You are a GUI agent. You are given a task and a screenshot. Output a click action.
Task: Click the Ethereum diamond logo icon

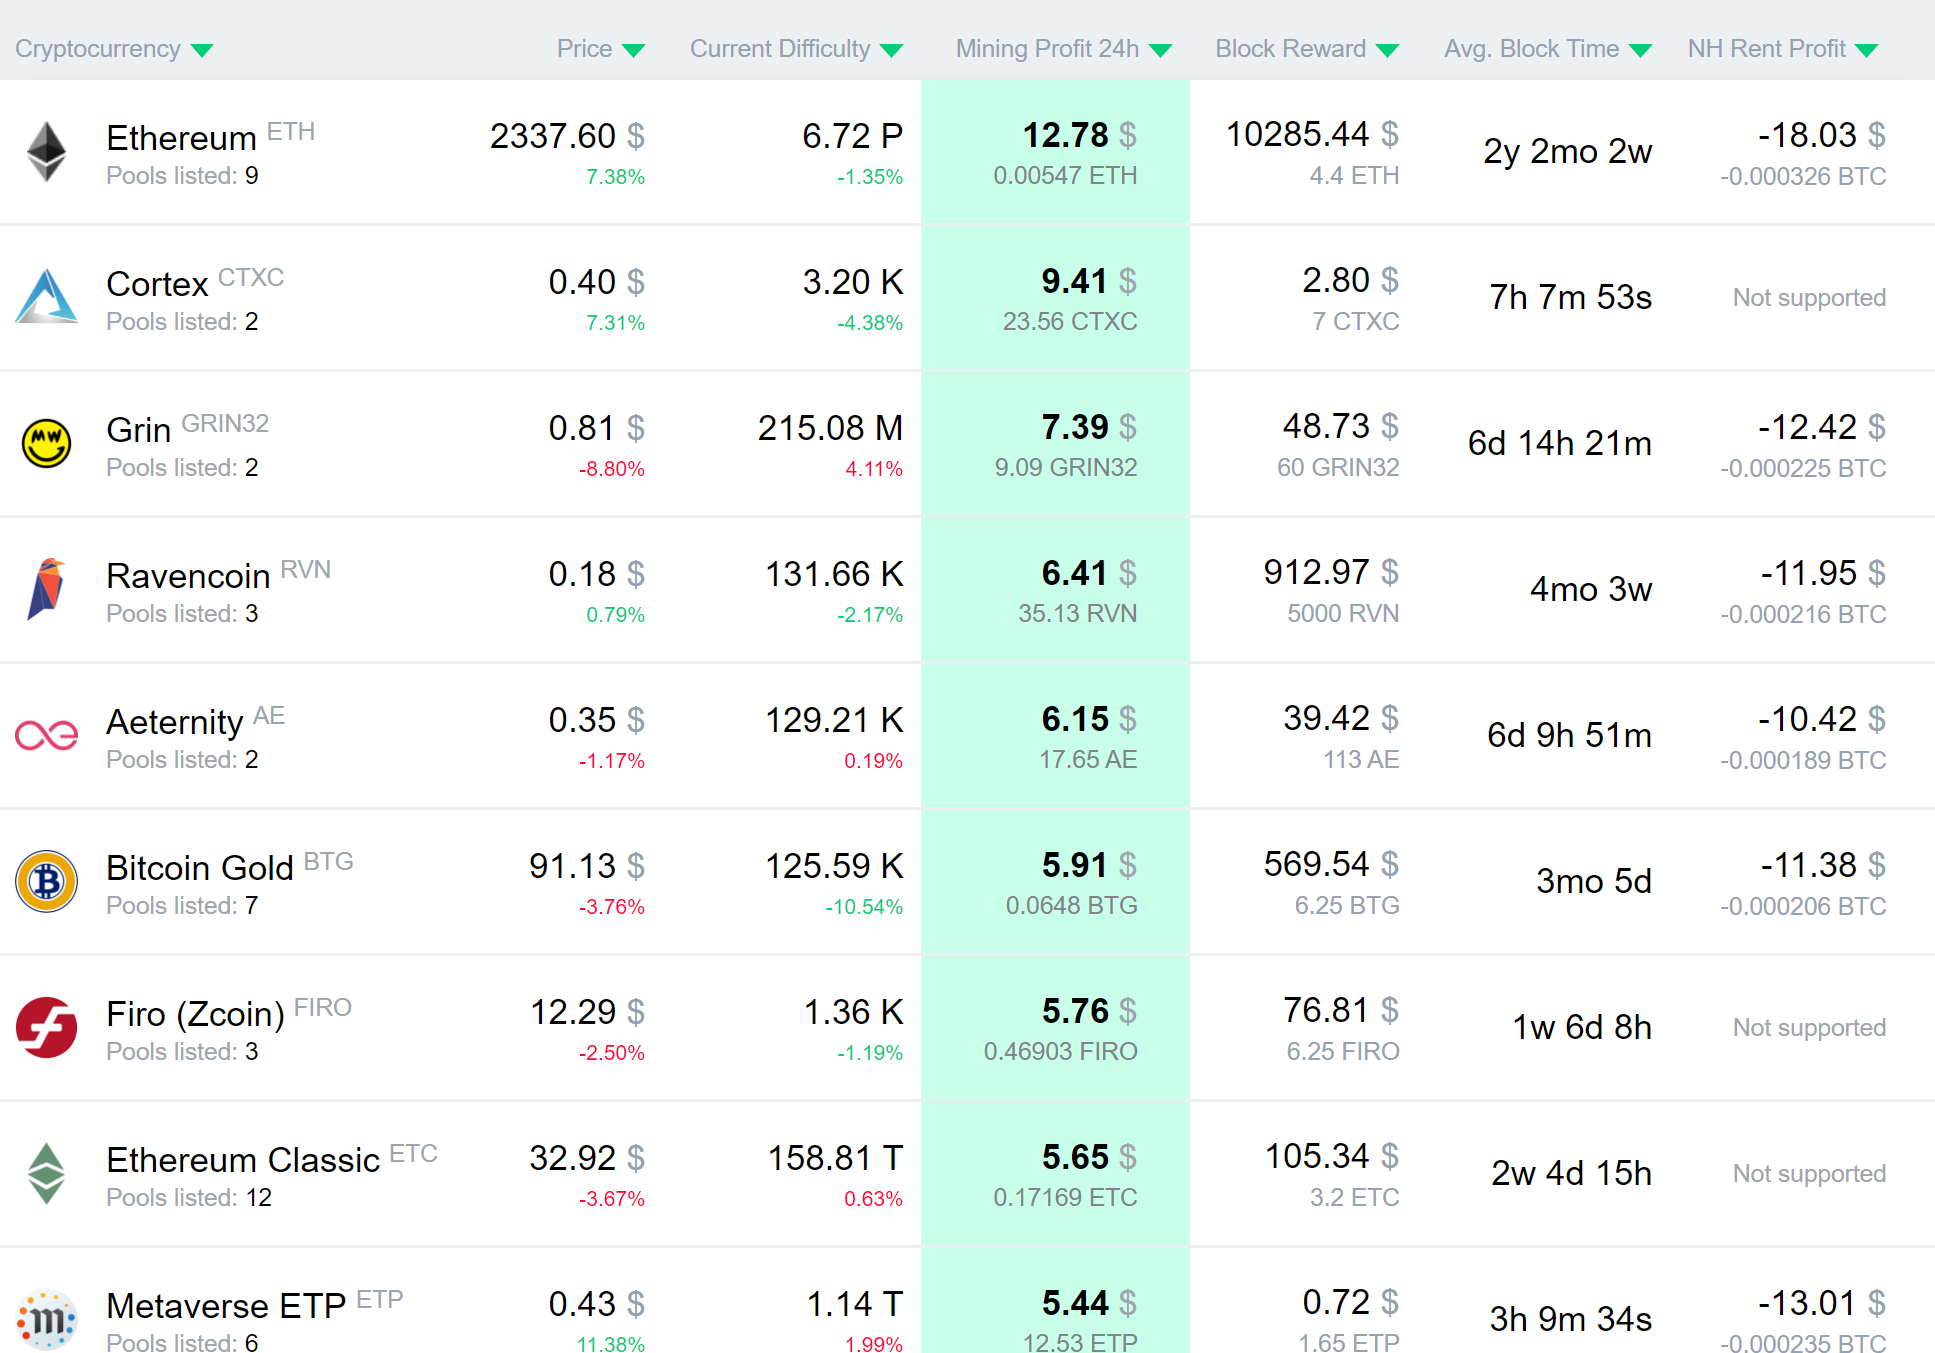click(46, 152)
